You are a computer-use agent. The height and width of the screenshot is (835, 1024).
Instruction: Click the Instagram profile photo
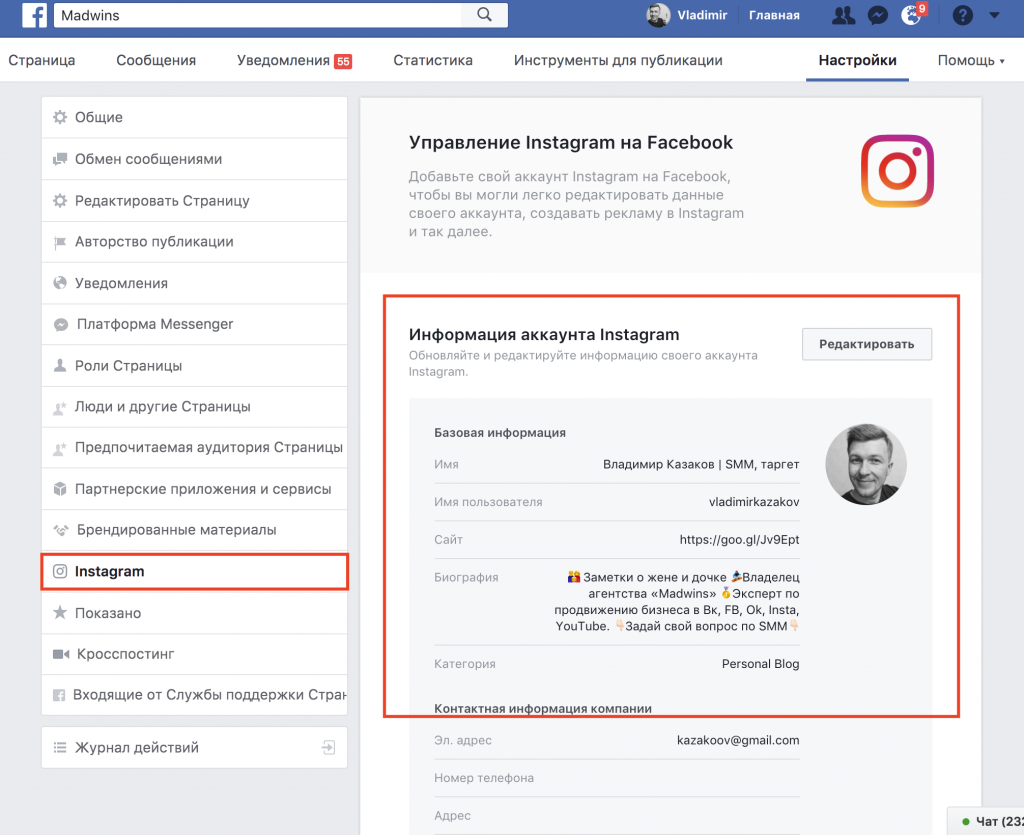(866, 464)
